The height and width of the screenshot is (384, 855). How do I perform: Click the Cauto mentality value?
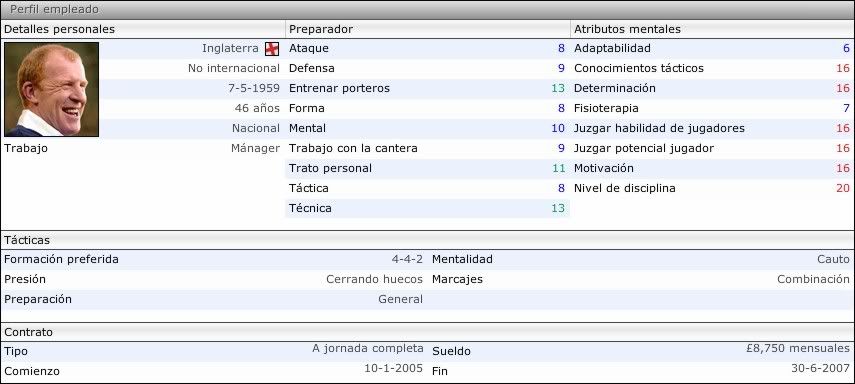coord(833,259)
